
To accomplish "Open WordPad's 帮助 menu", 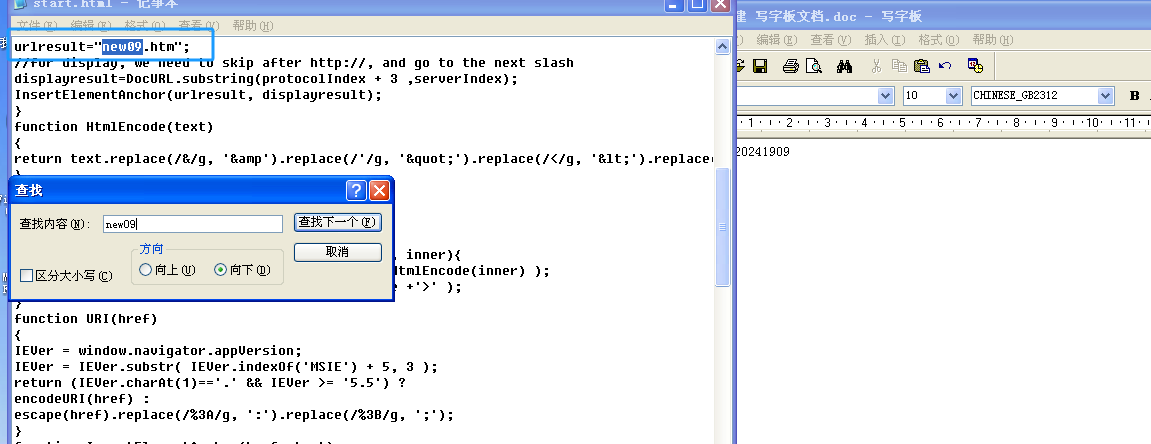I will (x=992, y=40).
